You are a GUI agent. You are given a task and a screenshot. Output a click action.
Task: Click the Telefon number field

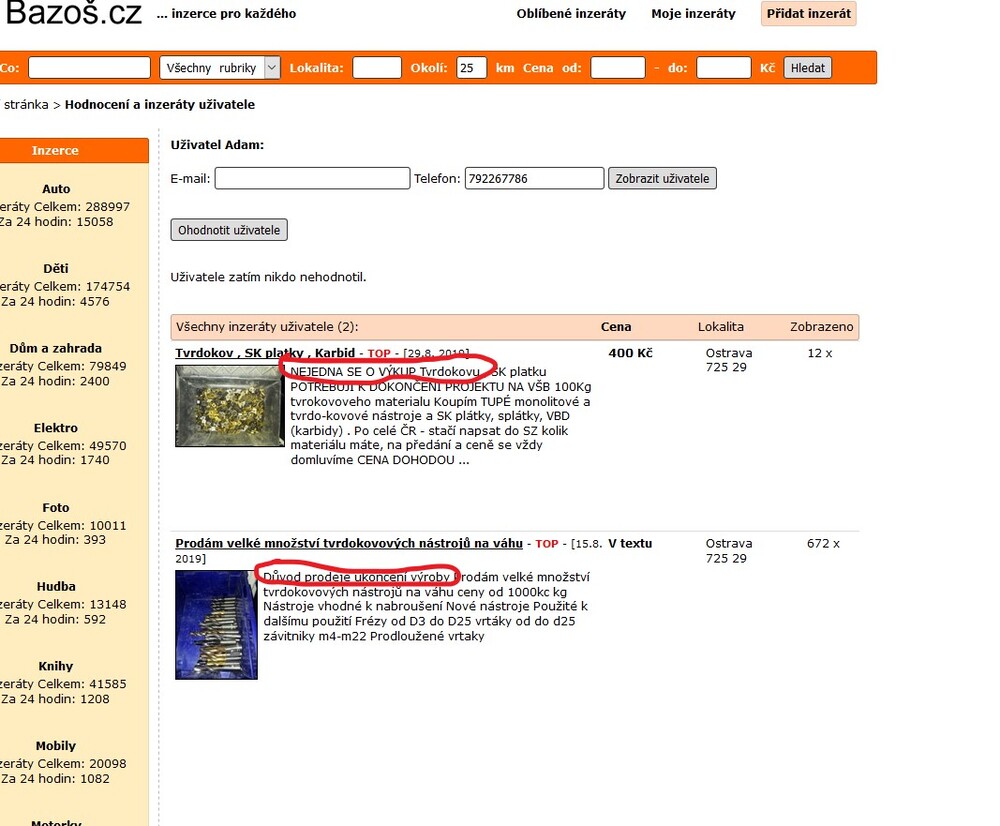534,179
